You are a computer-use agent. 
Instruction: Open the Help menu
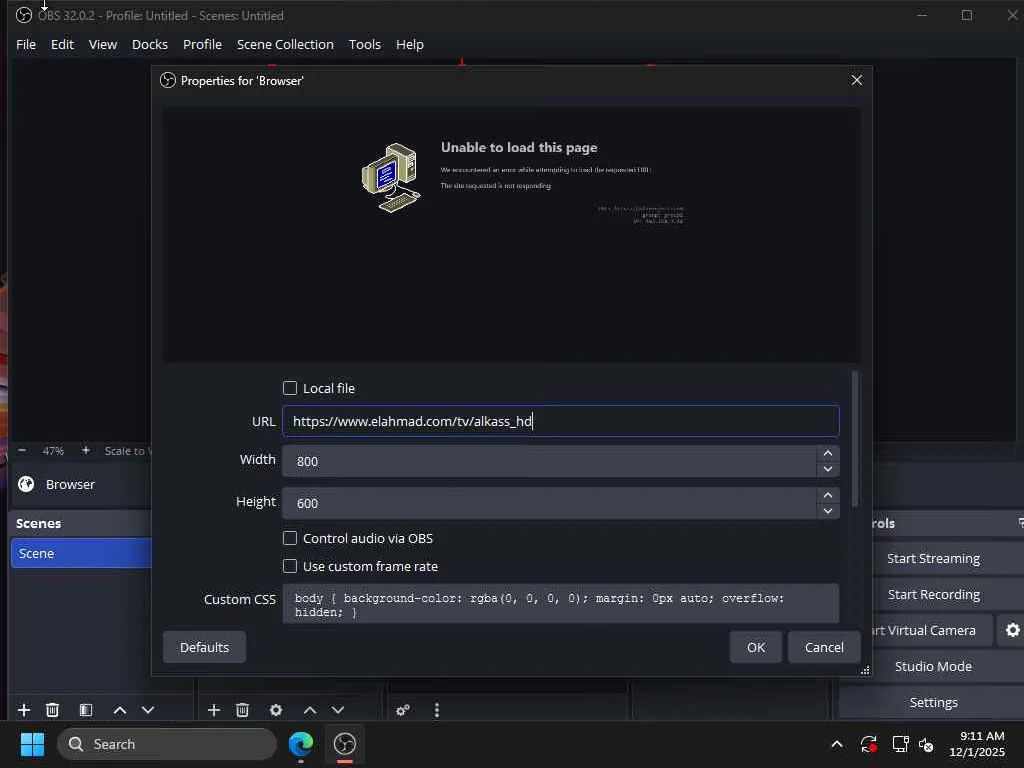pos(409,44)
